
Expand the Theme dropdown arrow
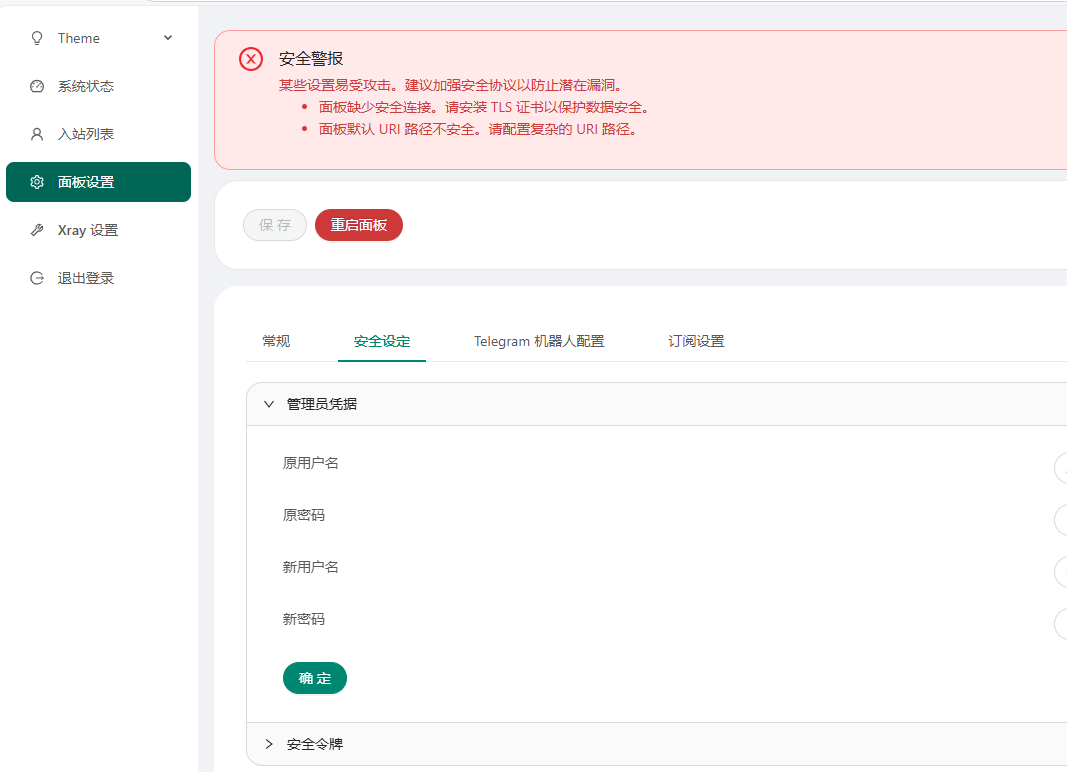(168, 38)
